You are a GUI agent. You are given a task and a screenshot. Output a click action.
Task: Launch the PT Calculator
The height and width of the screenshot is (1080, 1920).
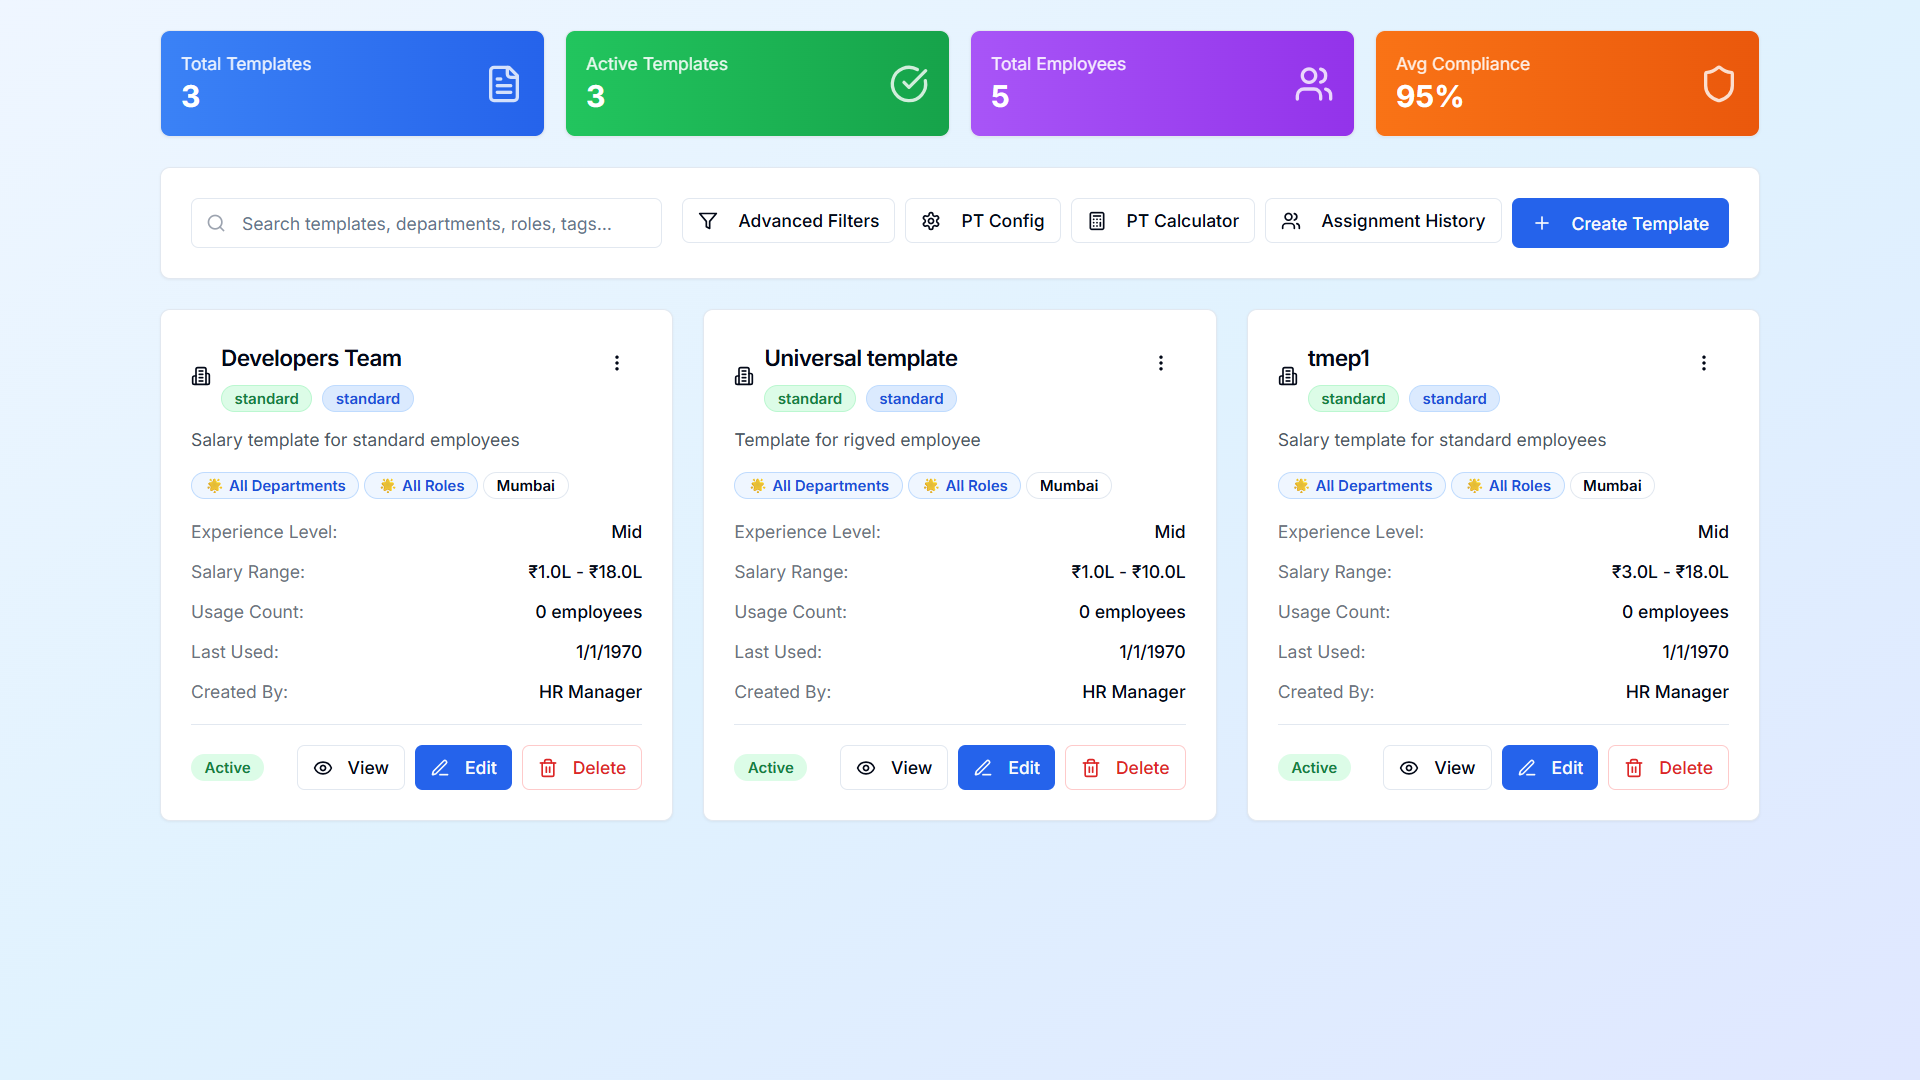1162,221
